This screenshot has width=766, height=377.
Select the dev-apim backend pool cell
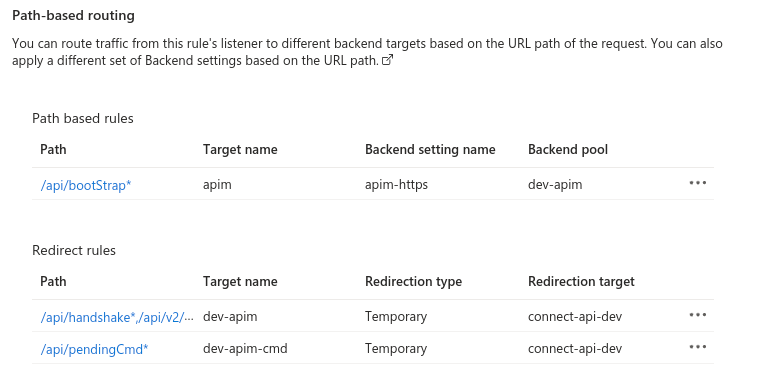[555, 185]
